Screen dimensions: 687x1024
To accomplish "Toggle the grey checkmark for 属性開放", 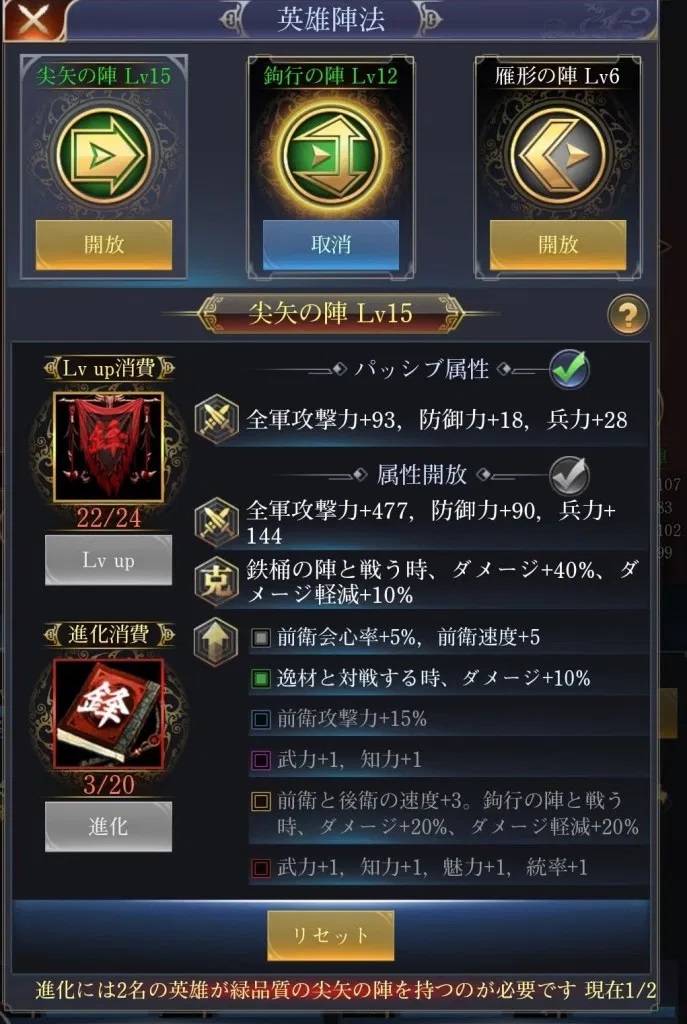I will 569,475.
